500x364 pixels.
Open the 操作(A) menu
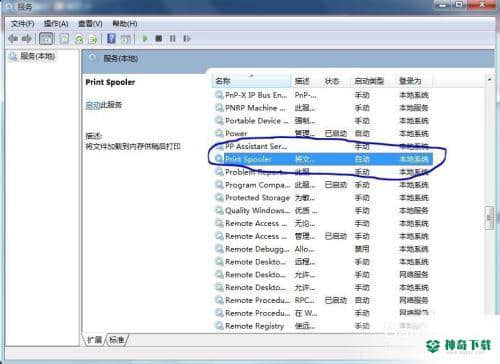click(56, 24)
